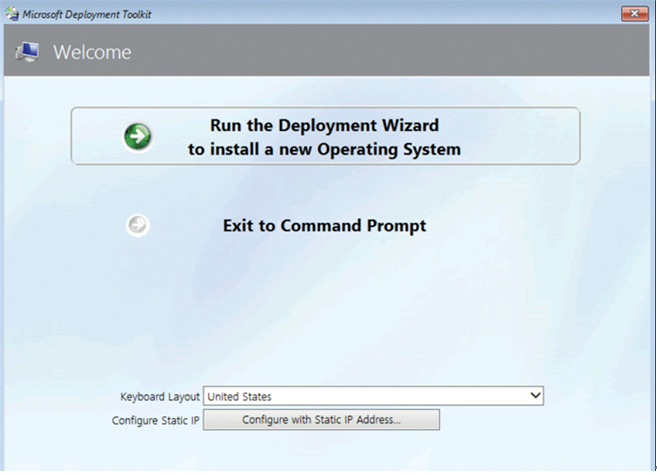Open the Keyboard Layout dropdown showing United States
The height and width of the screenshot is (475, 657).
373,396
